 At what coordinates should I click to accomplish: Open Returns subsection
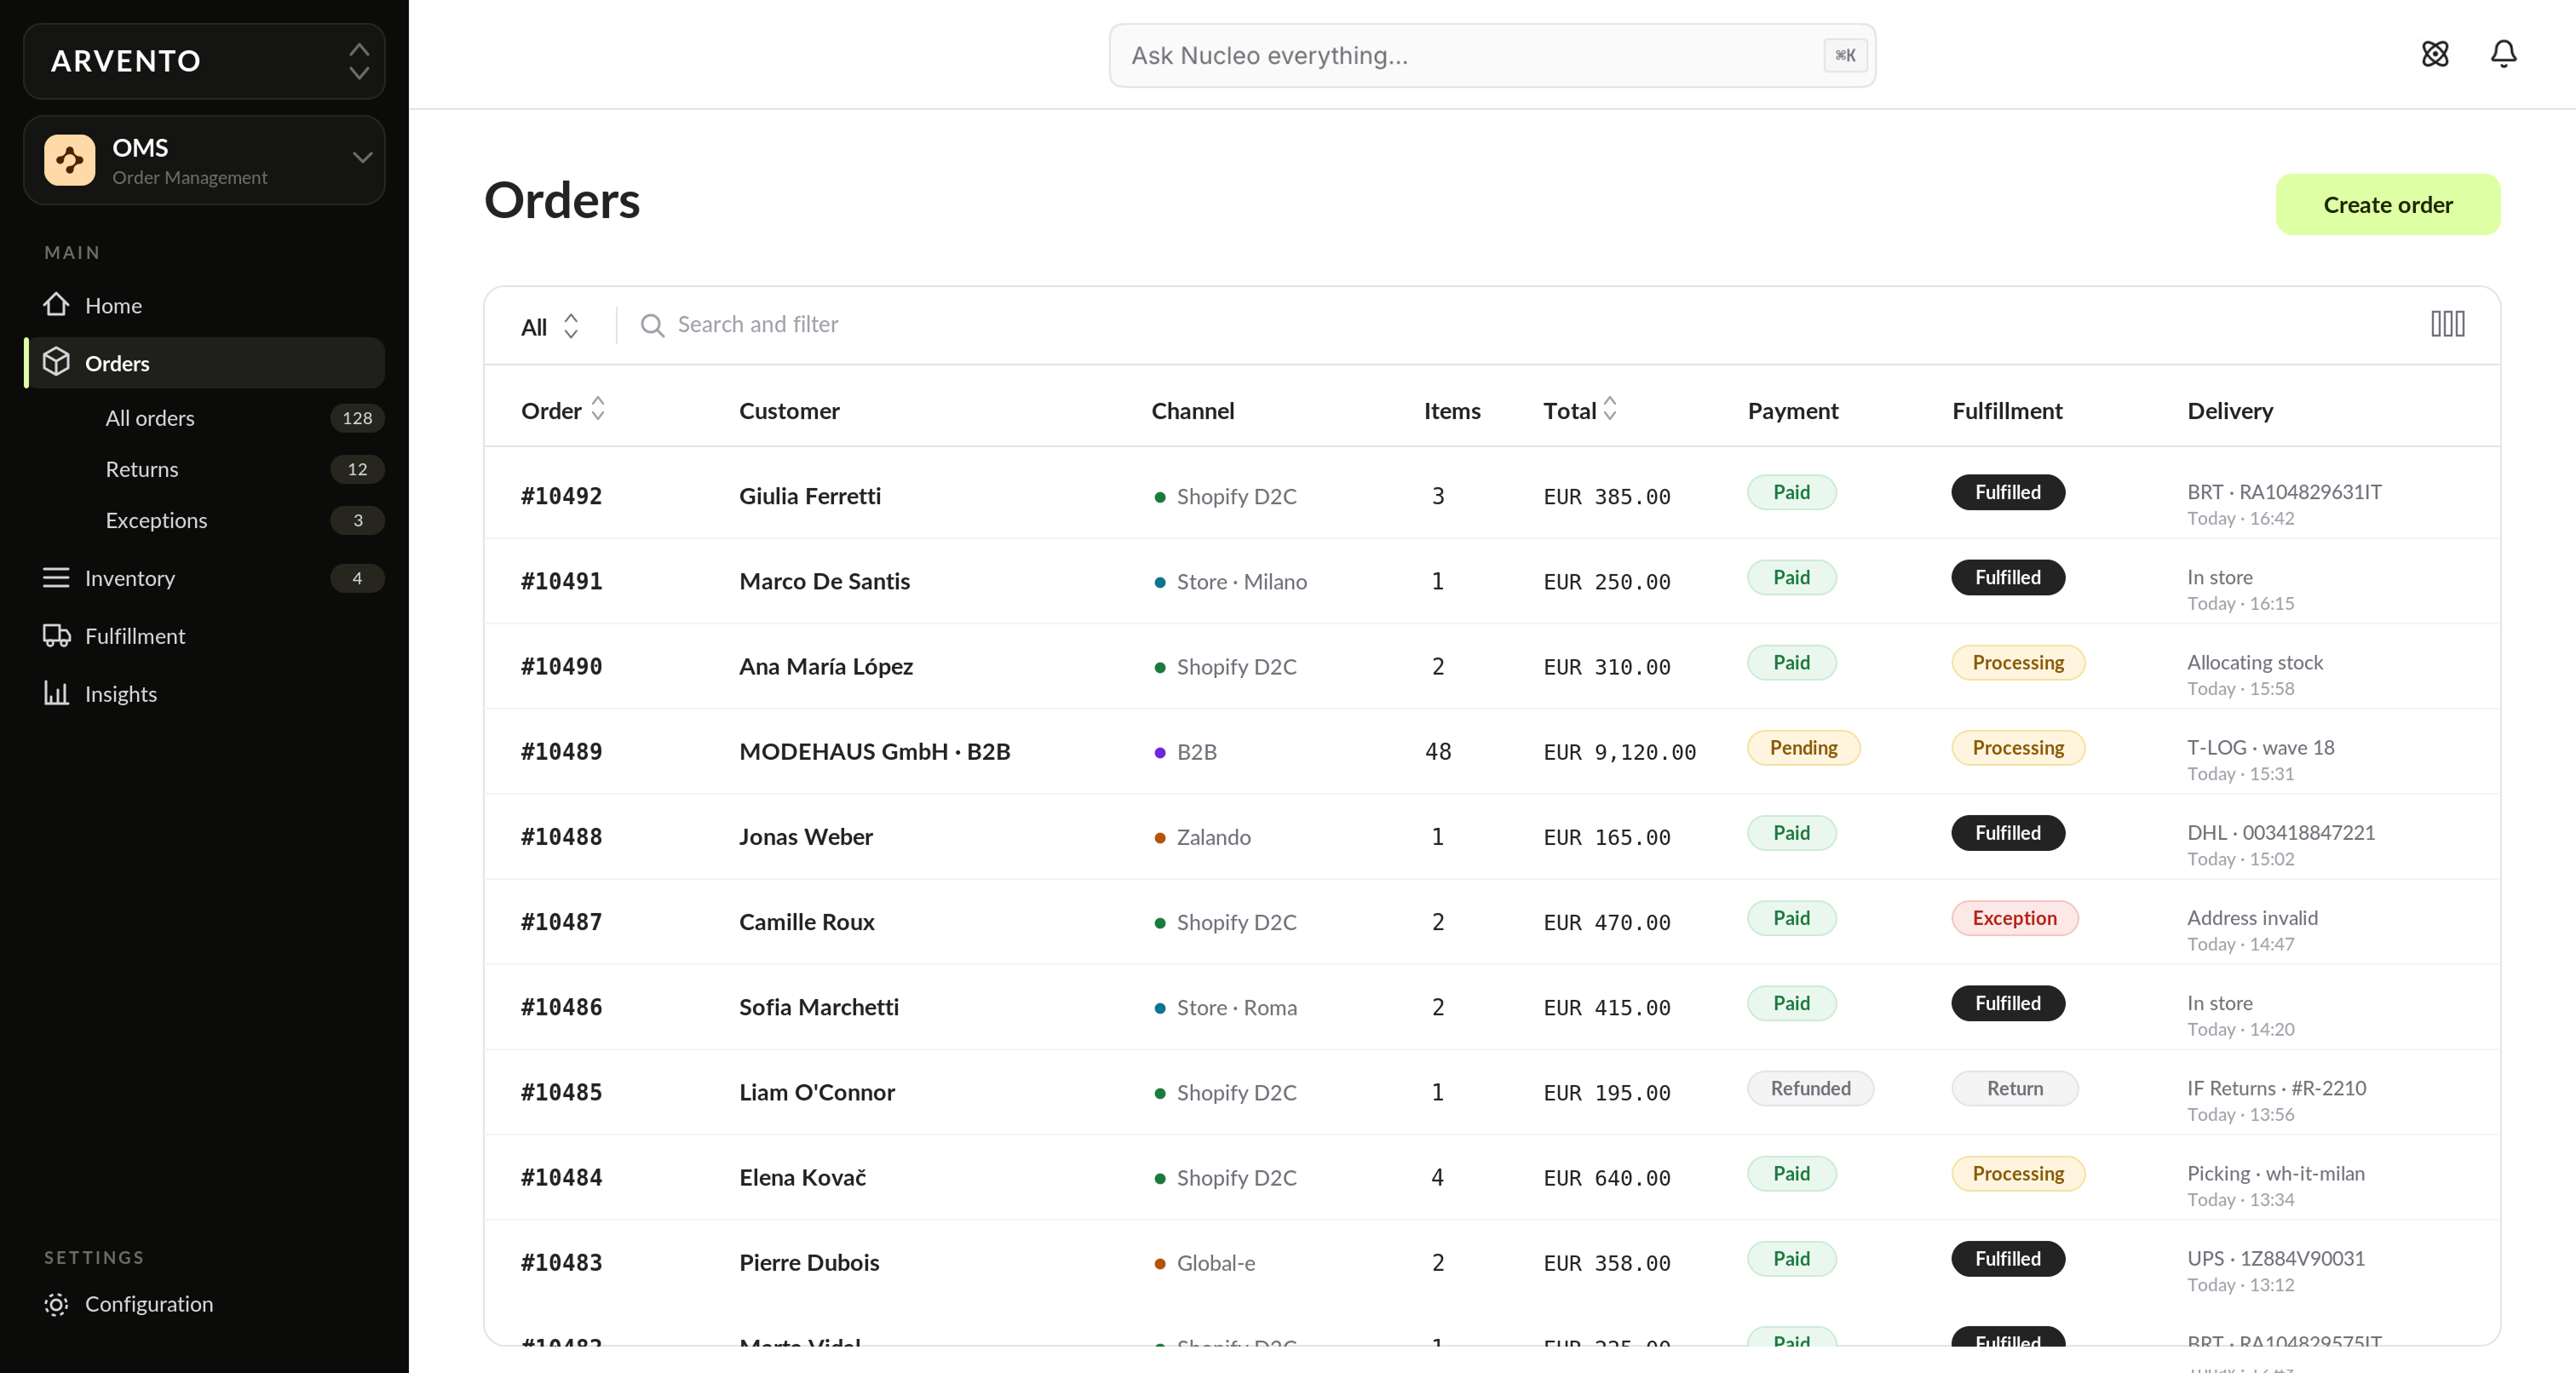tap(142, 469)
